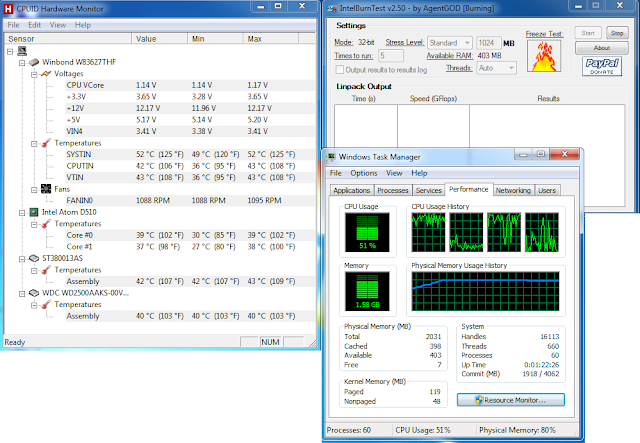640x443 pixels.
Task: Open Hardware Monitor View menu
Action: (58, 25)
